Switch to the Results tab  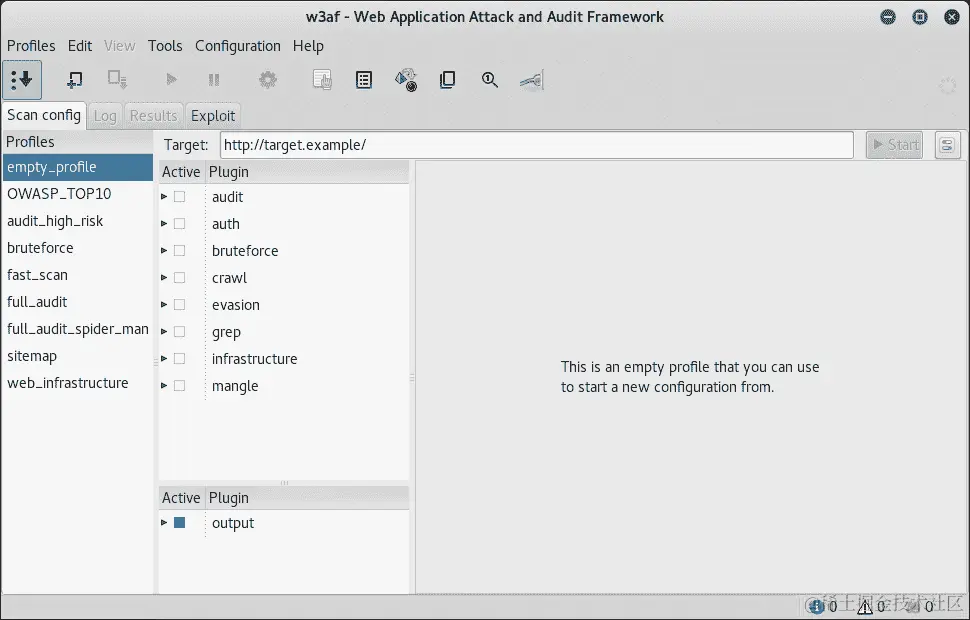153,116
